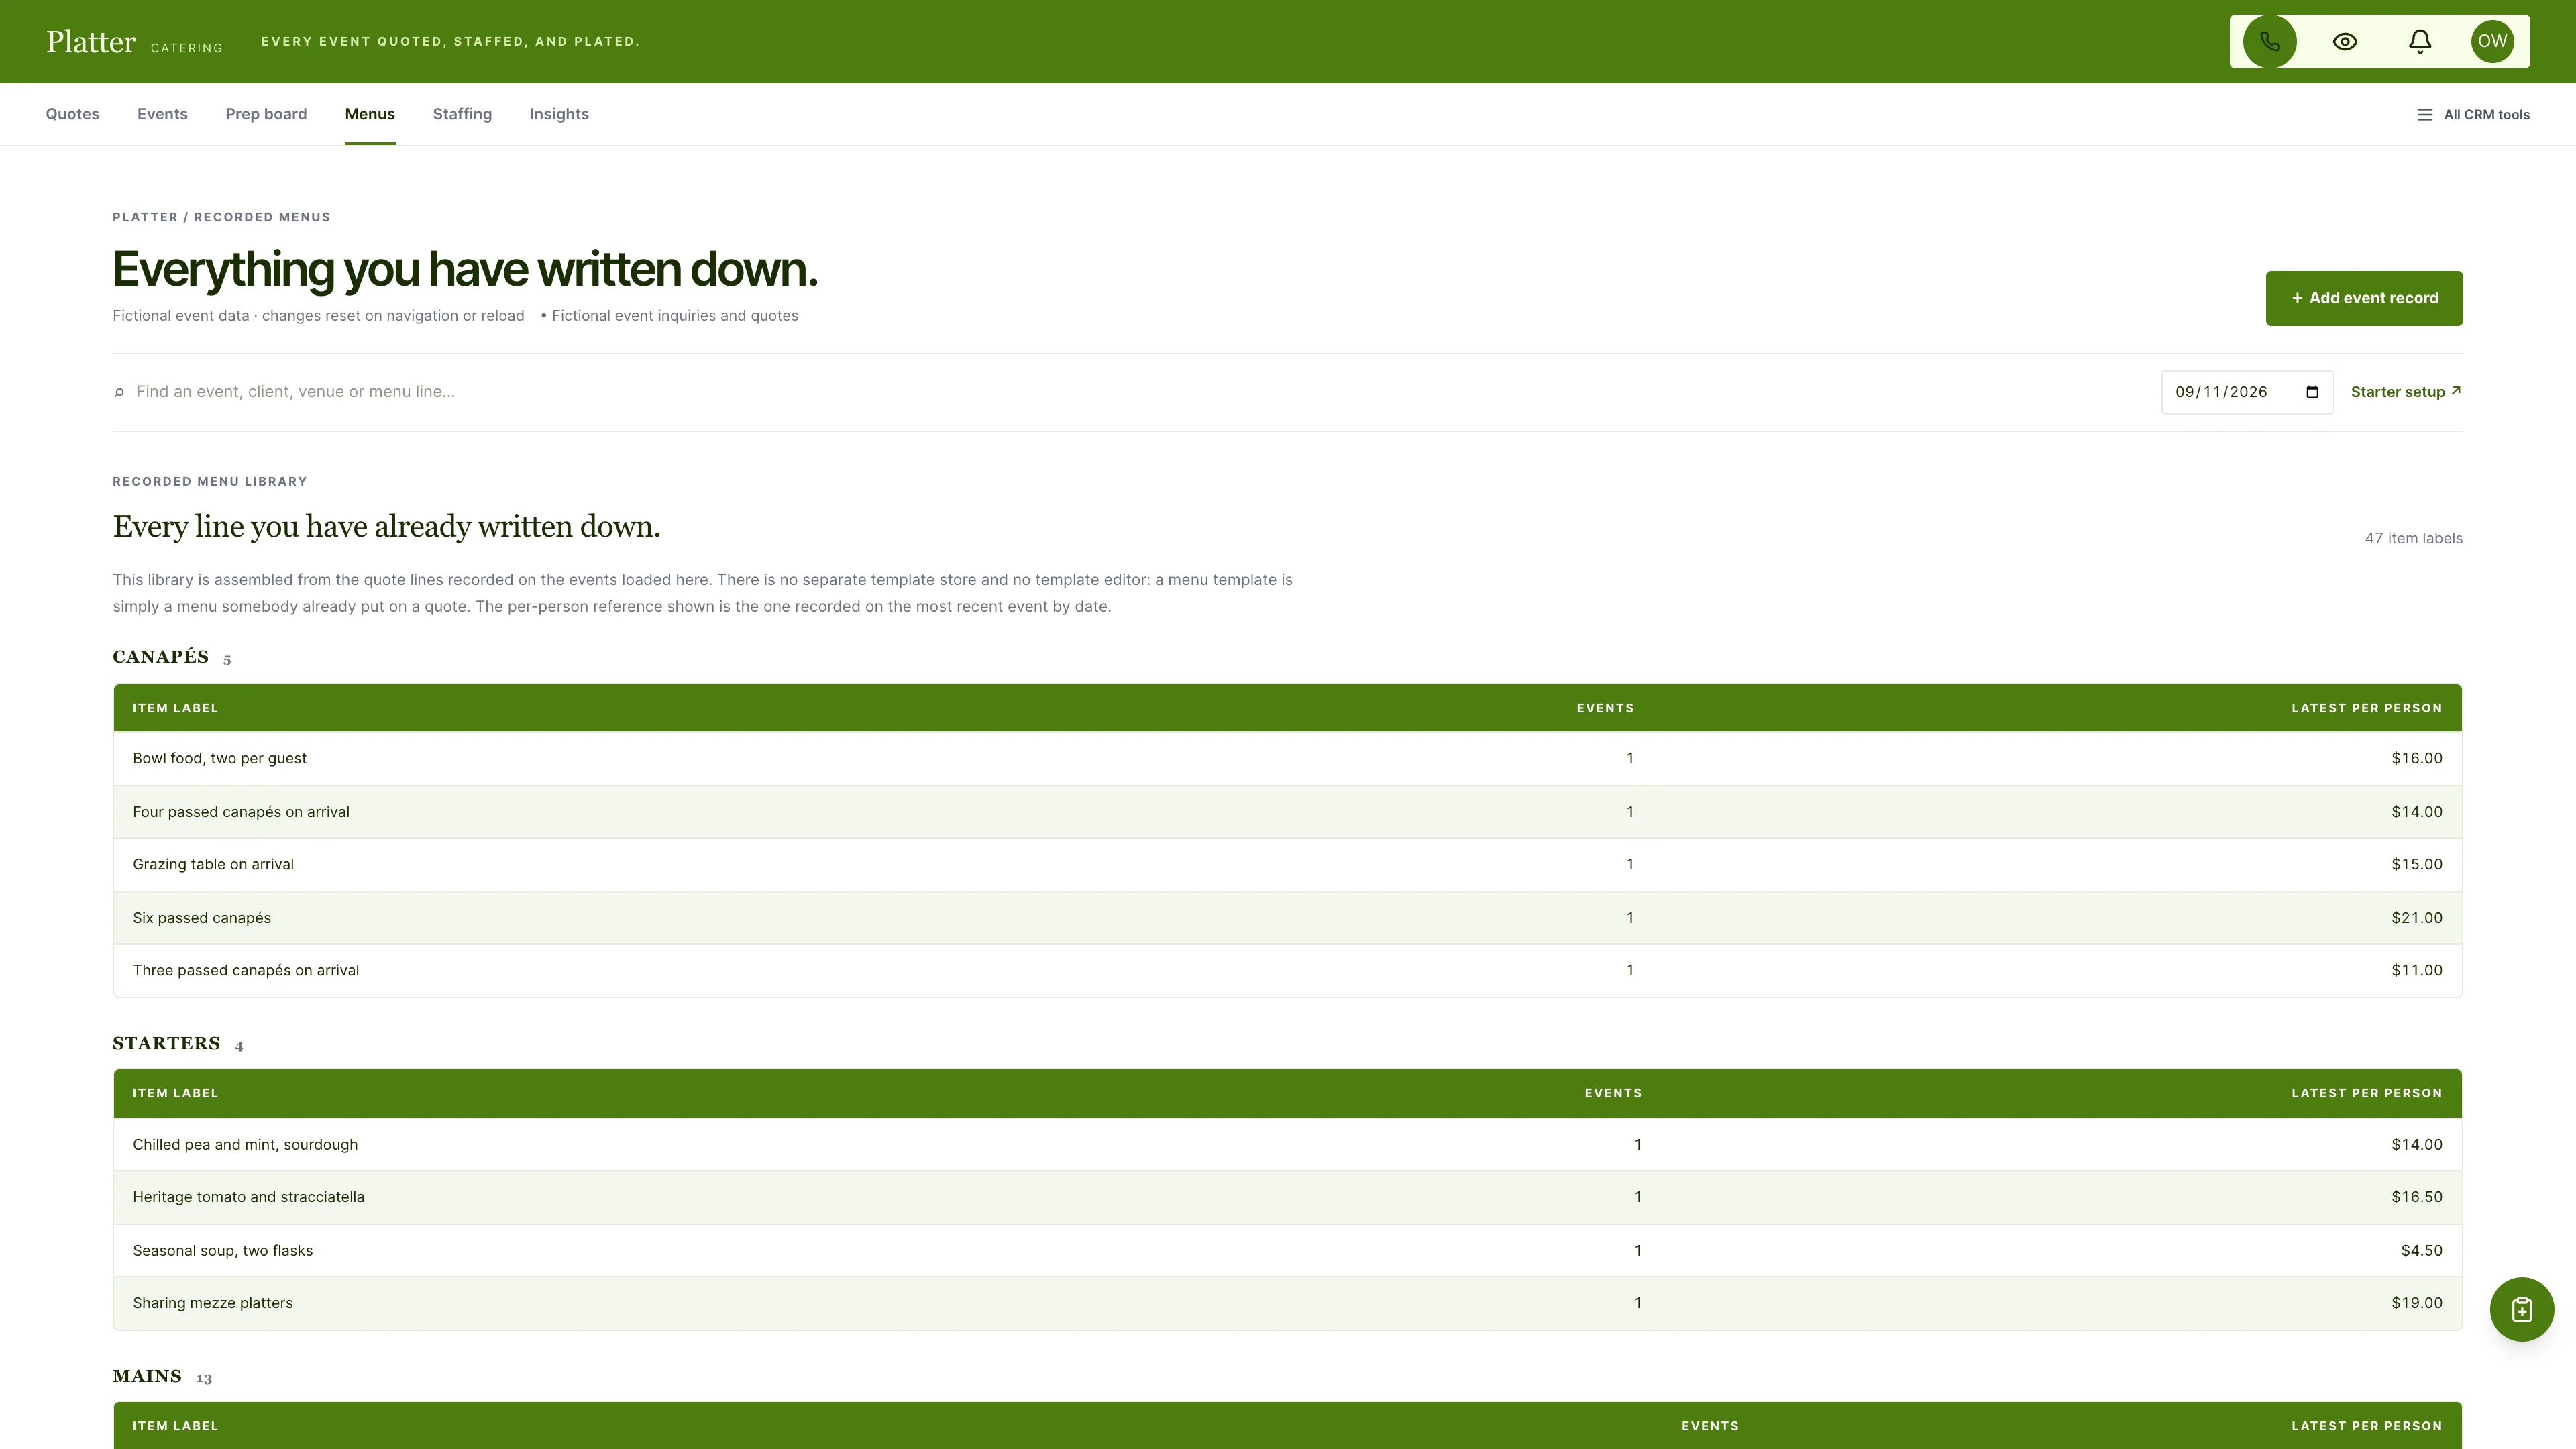The height and width of the screenshot is (1449, 2576).
Task: View the Insights tab
Action: [559, 114]
